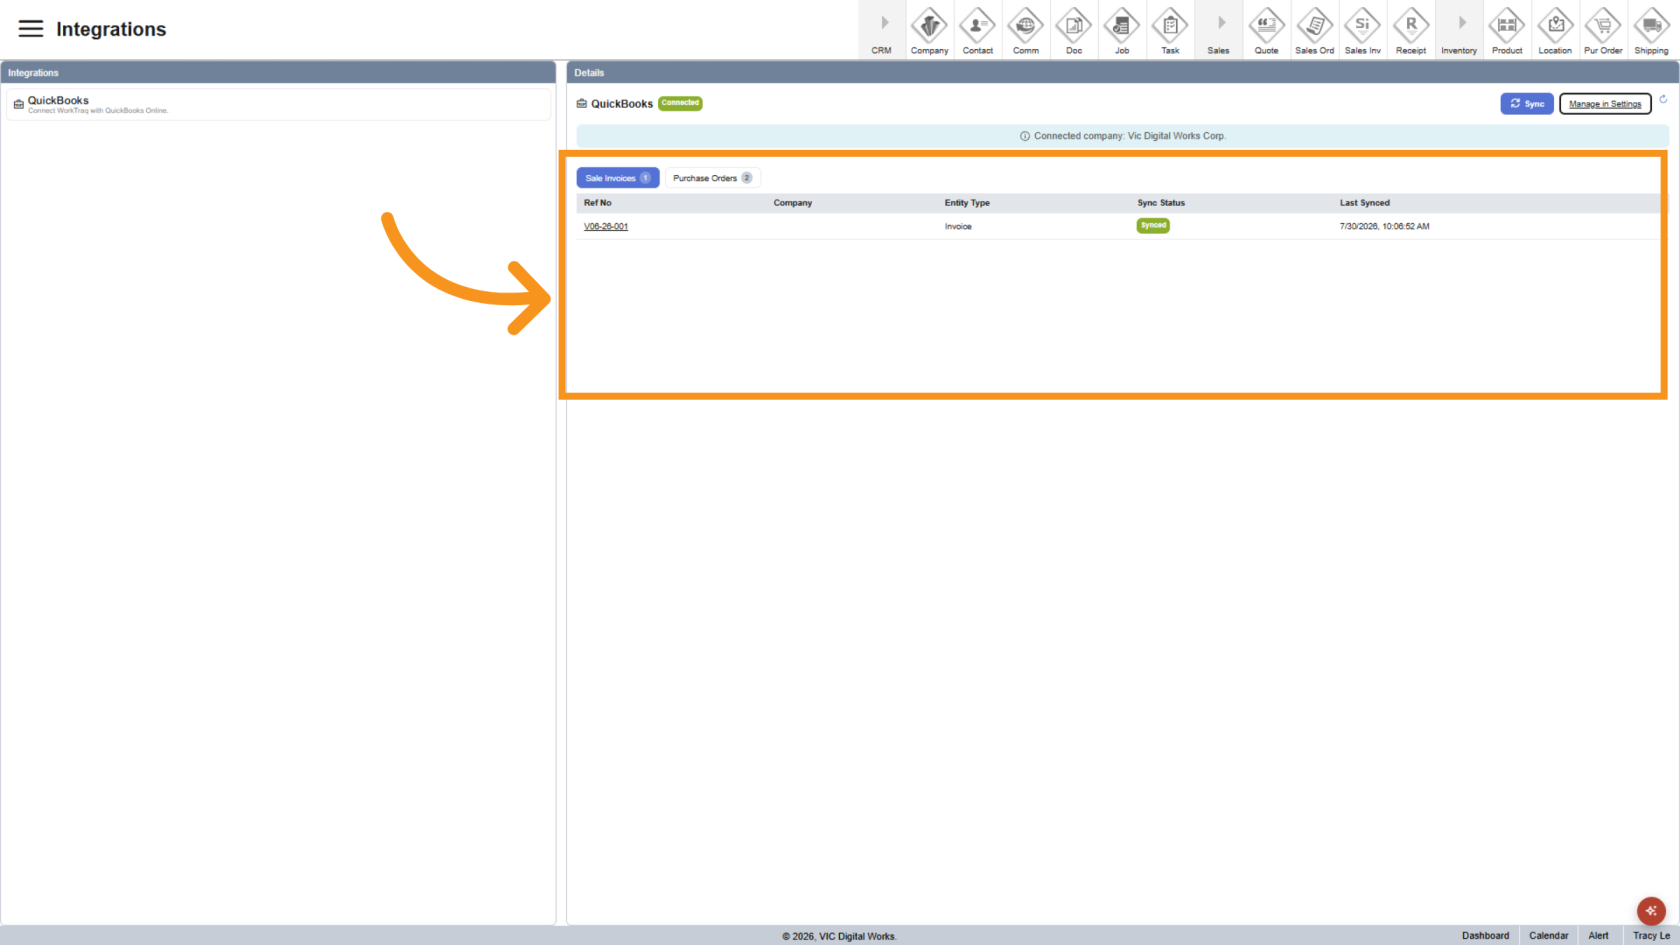This screenshot has height=945, width=1680.
Task: Click the Ref No column header
Action: click(x=598, y=203)
